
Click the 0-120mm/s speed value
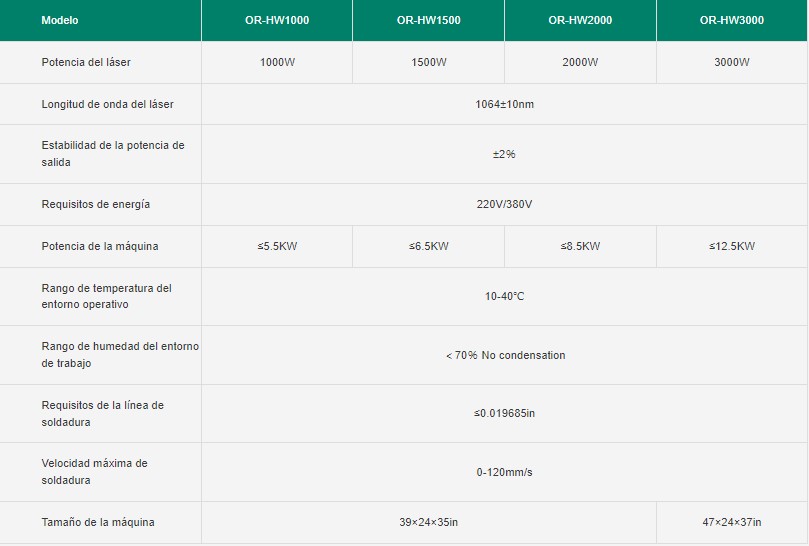click(x=504, y=472)
